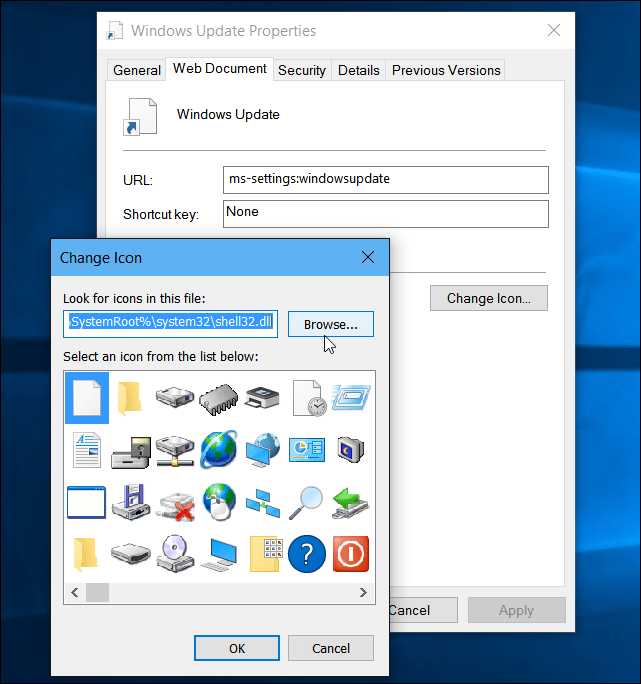The image size is (641, 684).
Task: Click the Change Icon button in Properties
Action: (x=489, y=298)
